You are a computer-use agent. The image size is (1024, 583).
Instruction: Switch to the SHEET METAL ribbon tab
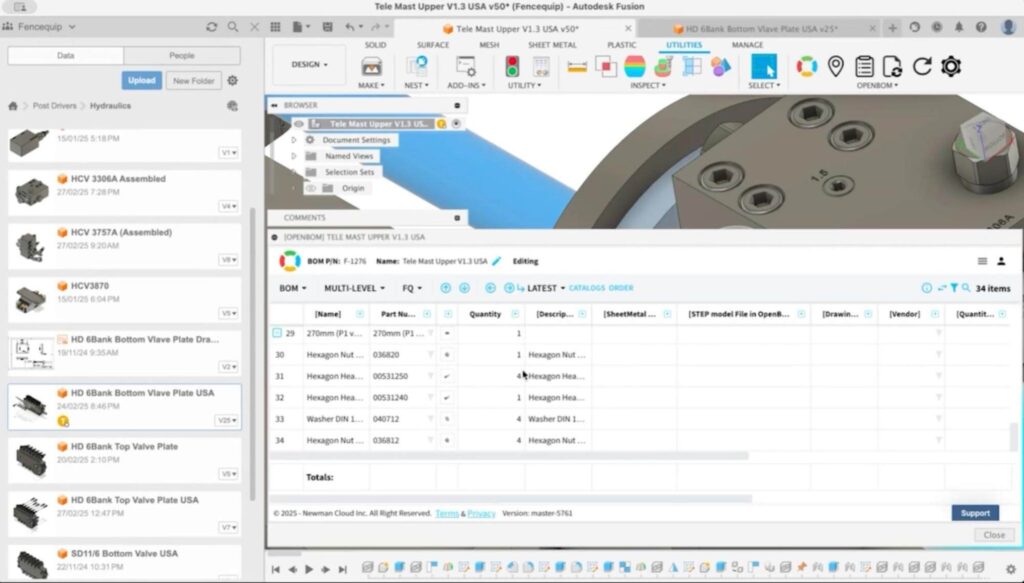click(552, 45)
